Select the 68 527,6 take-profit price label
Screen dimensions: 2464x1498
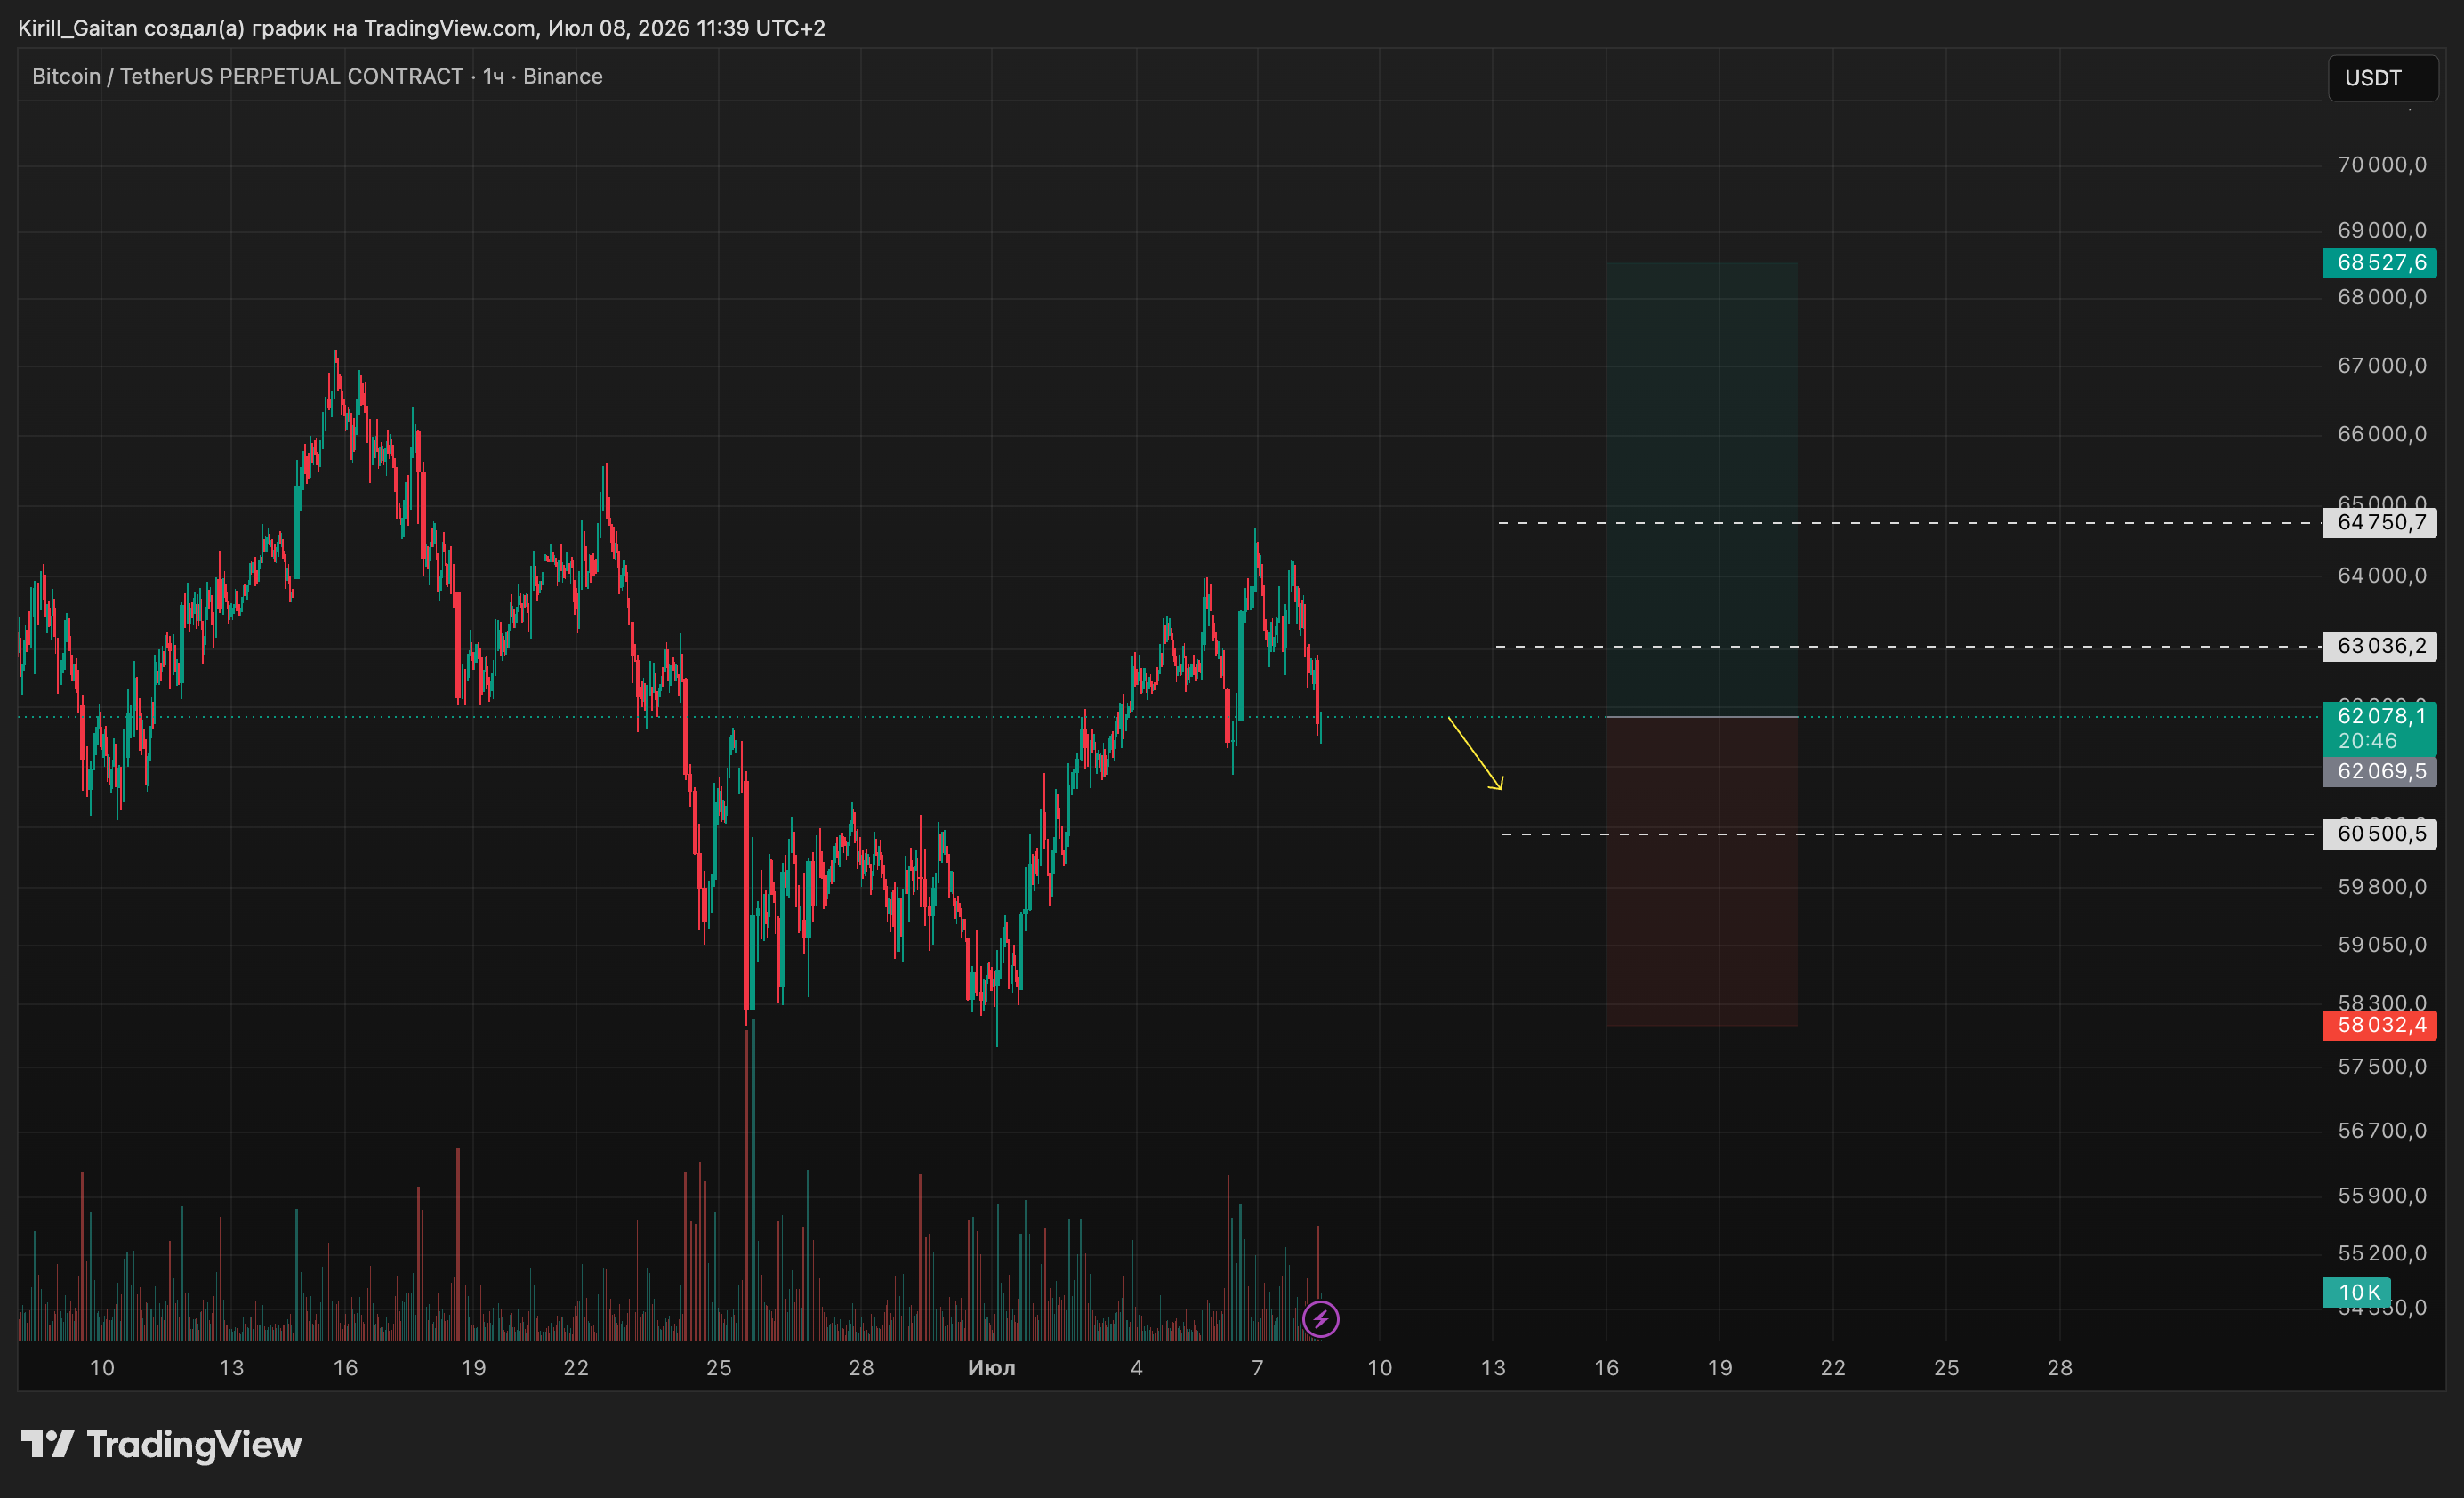[2380, 263]
